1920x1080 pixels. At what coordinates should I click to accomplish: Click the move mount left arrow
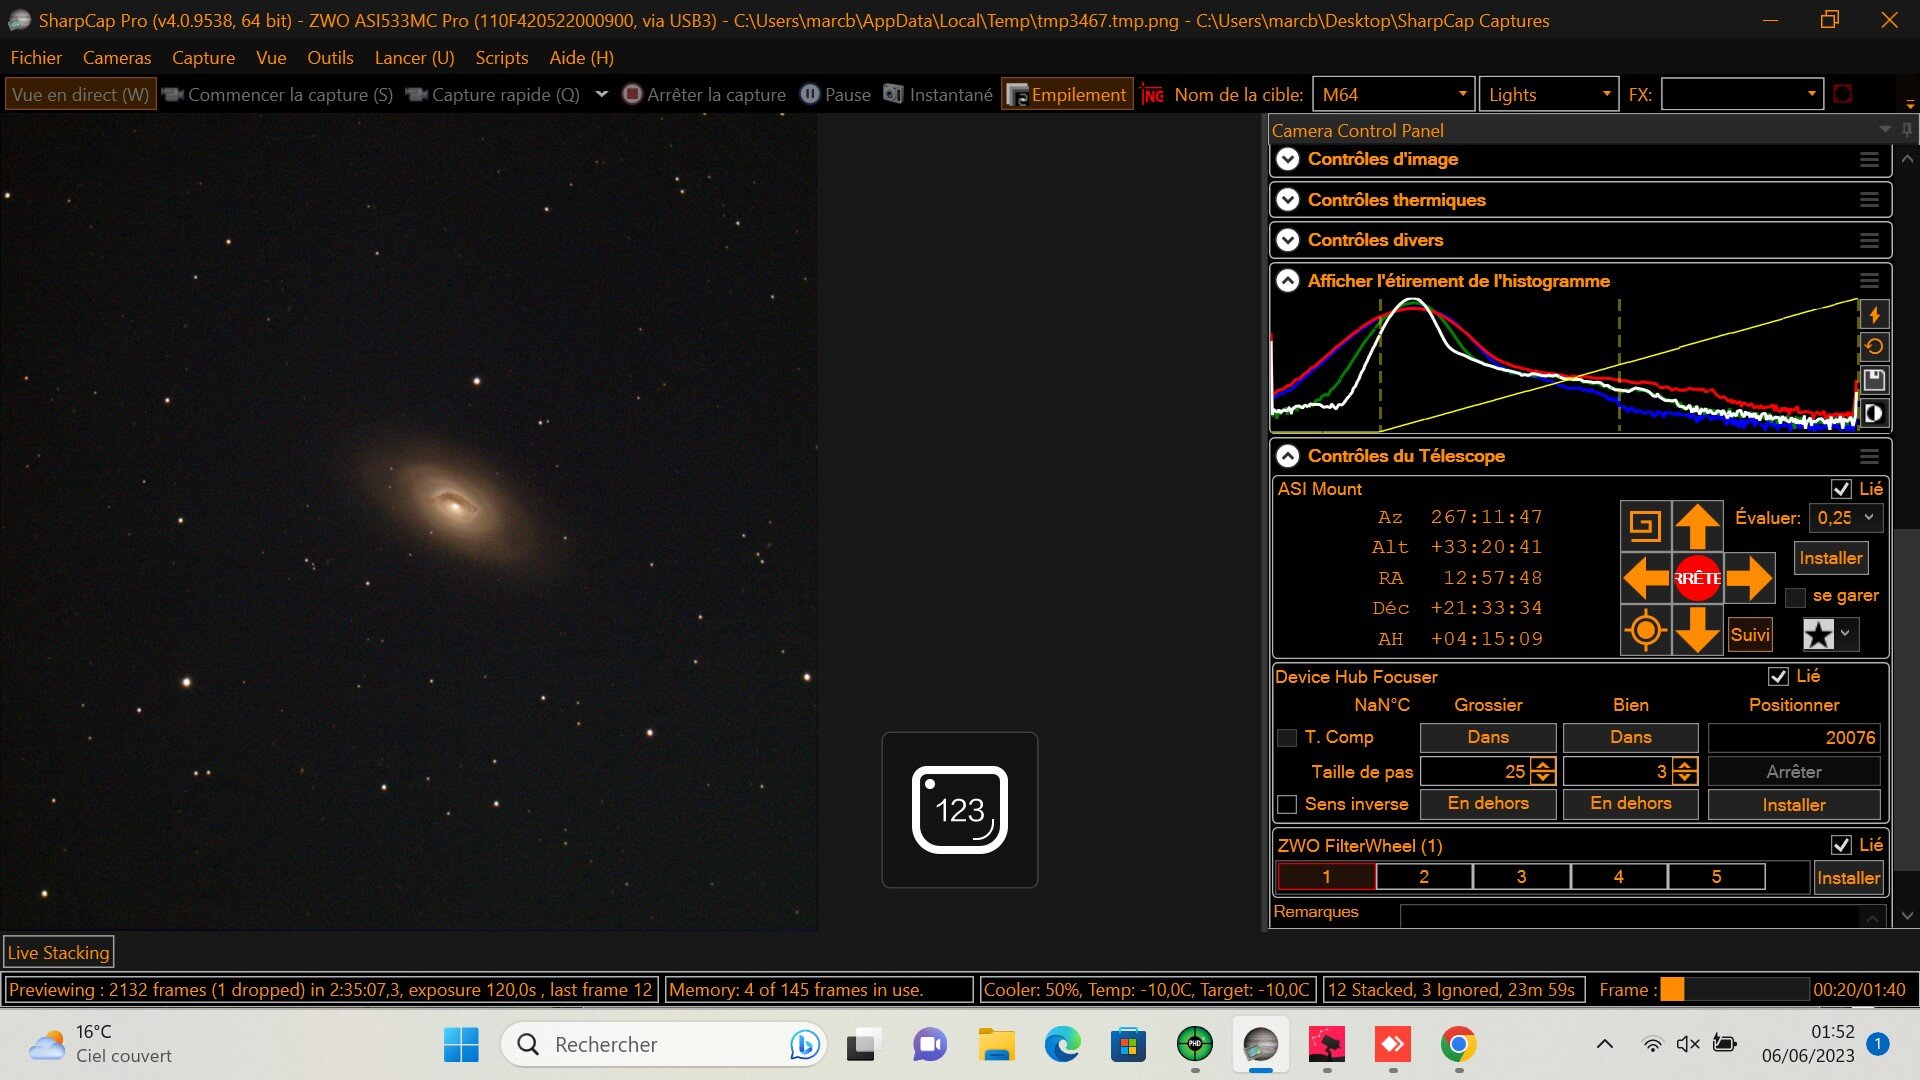click(1645, 578)
